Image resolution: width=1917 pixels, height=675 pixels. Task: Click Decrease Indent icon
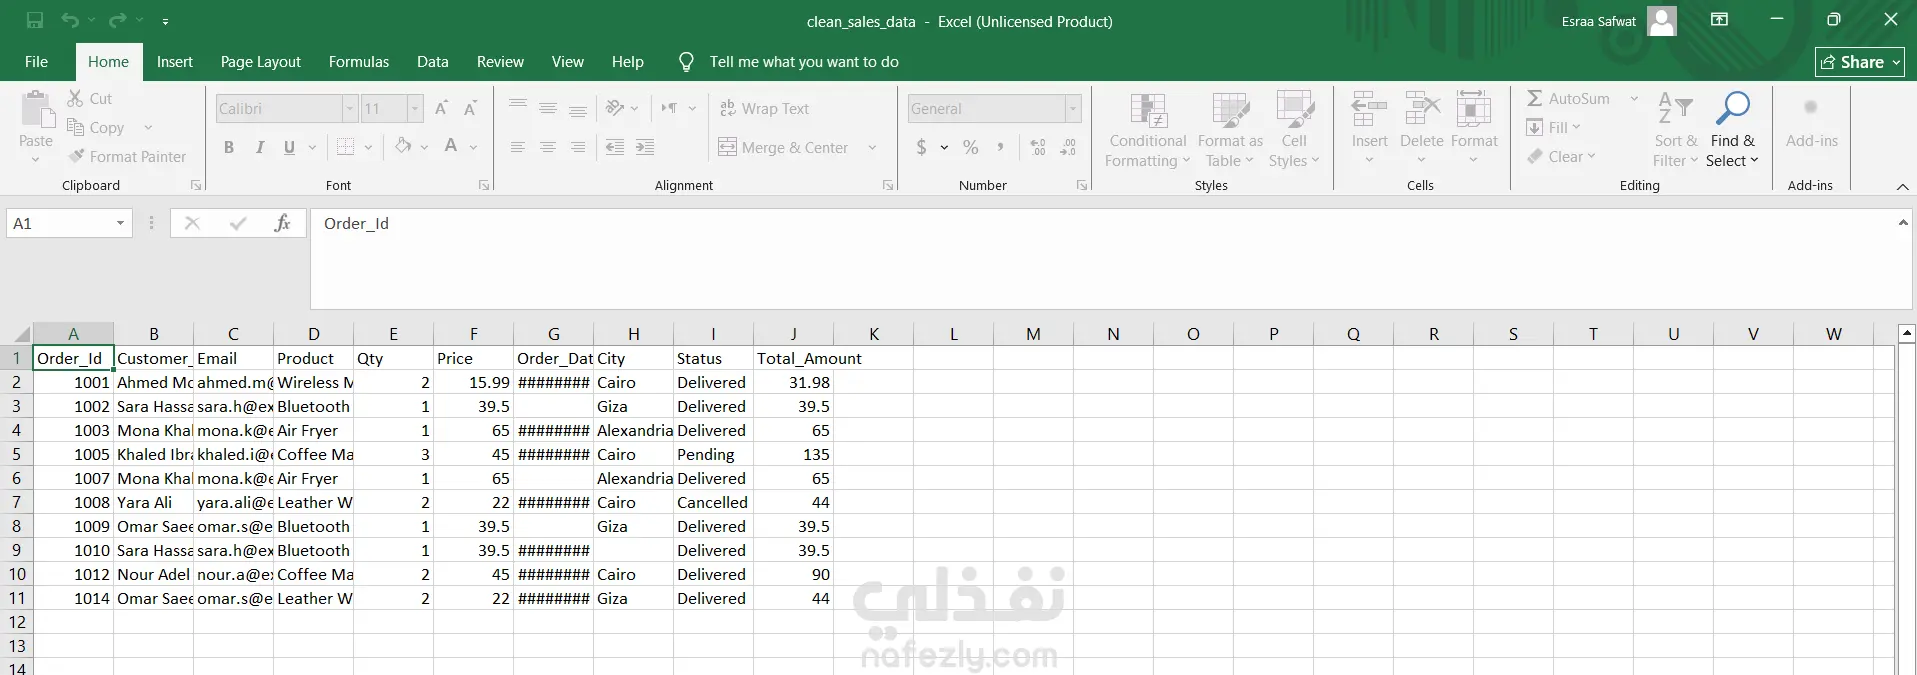(x=615, y=147)
